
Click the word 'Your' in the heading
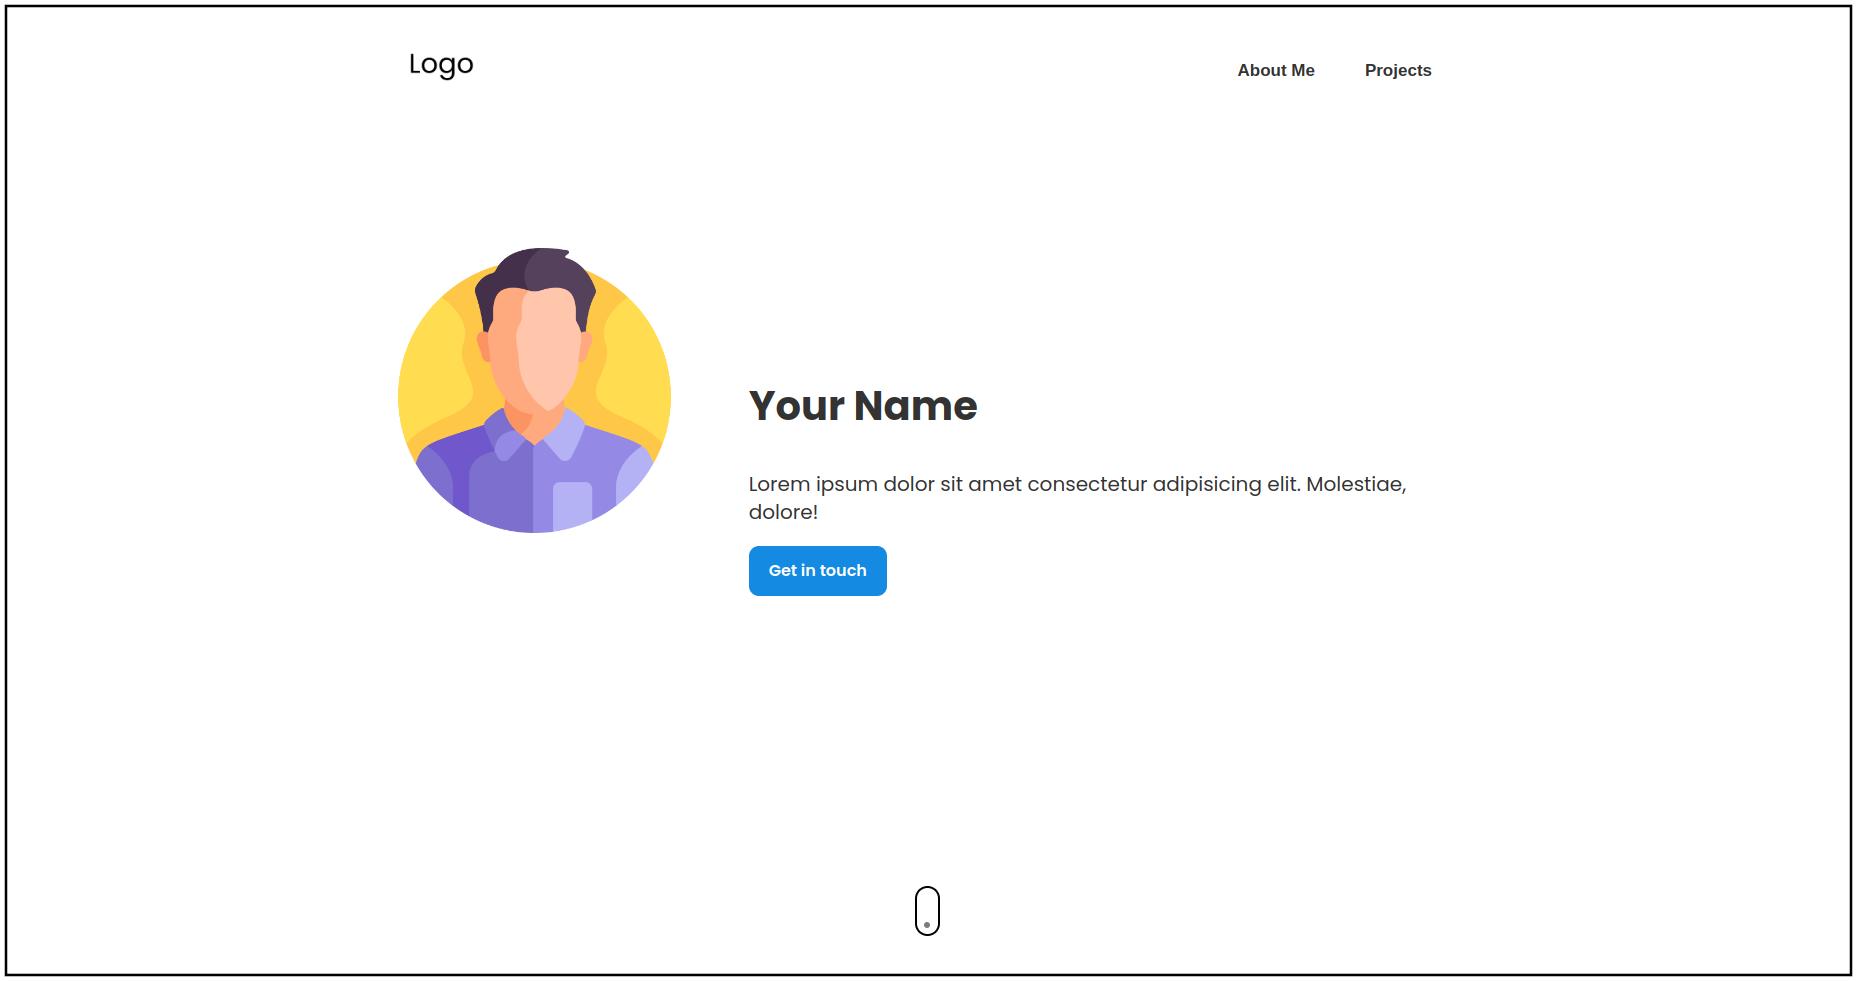[797, 406]
